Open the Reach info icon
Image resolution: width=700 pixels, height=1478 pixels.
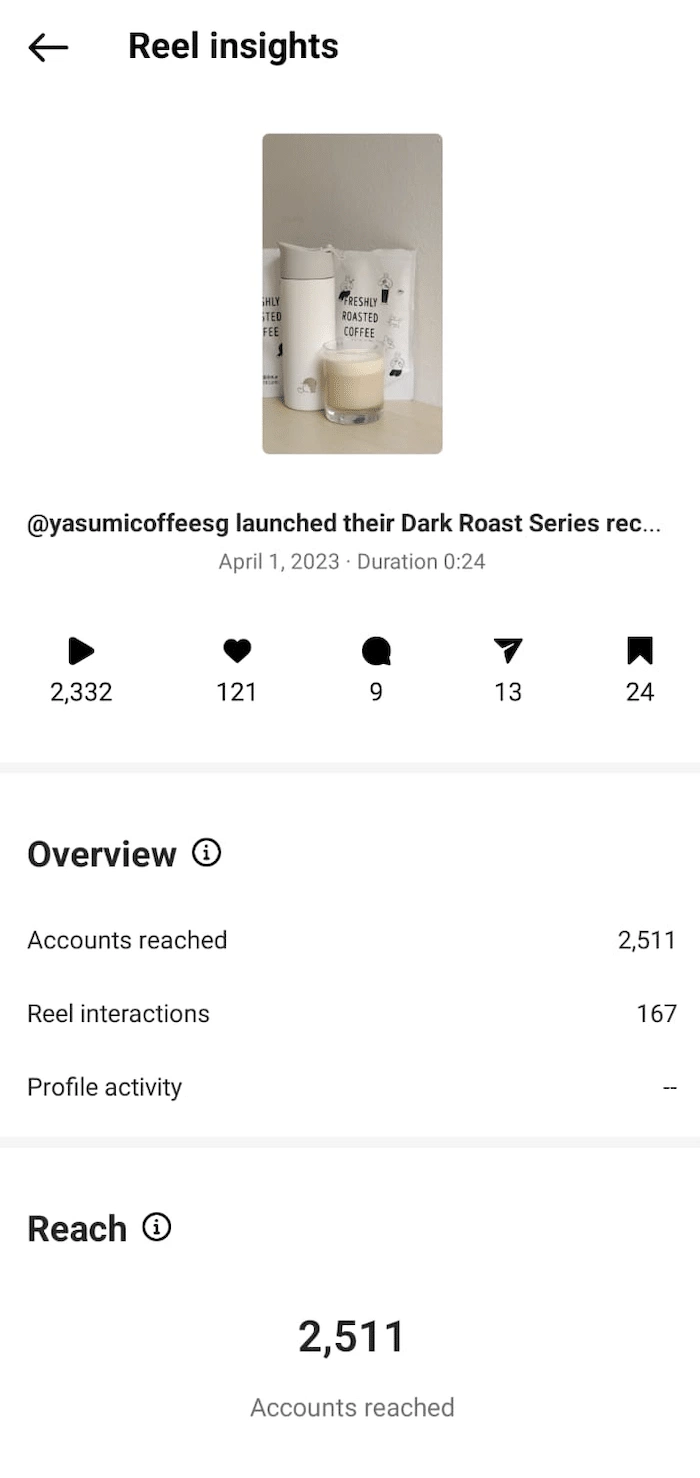(157, 1227)
